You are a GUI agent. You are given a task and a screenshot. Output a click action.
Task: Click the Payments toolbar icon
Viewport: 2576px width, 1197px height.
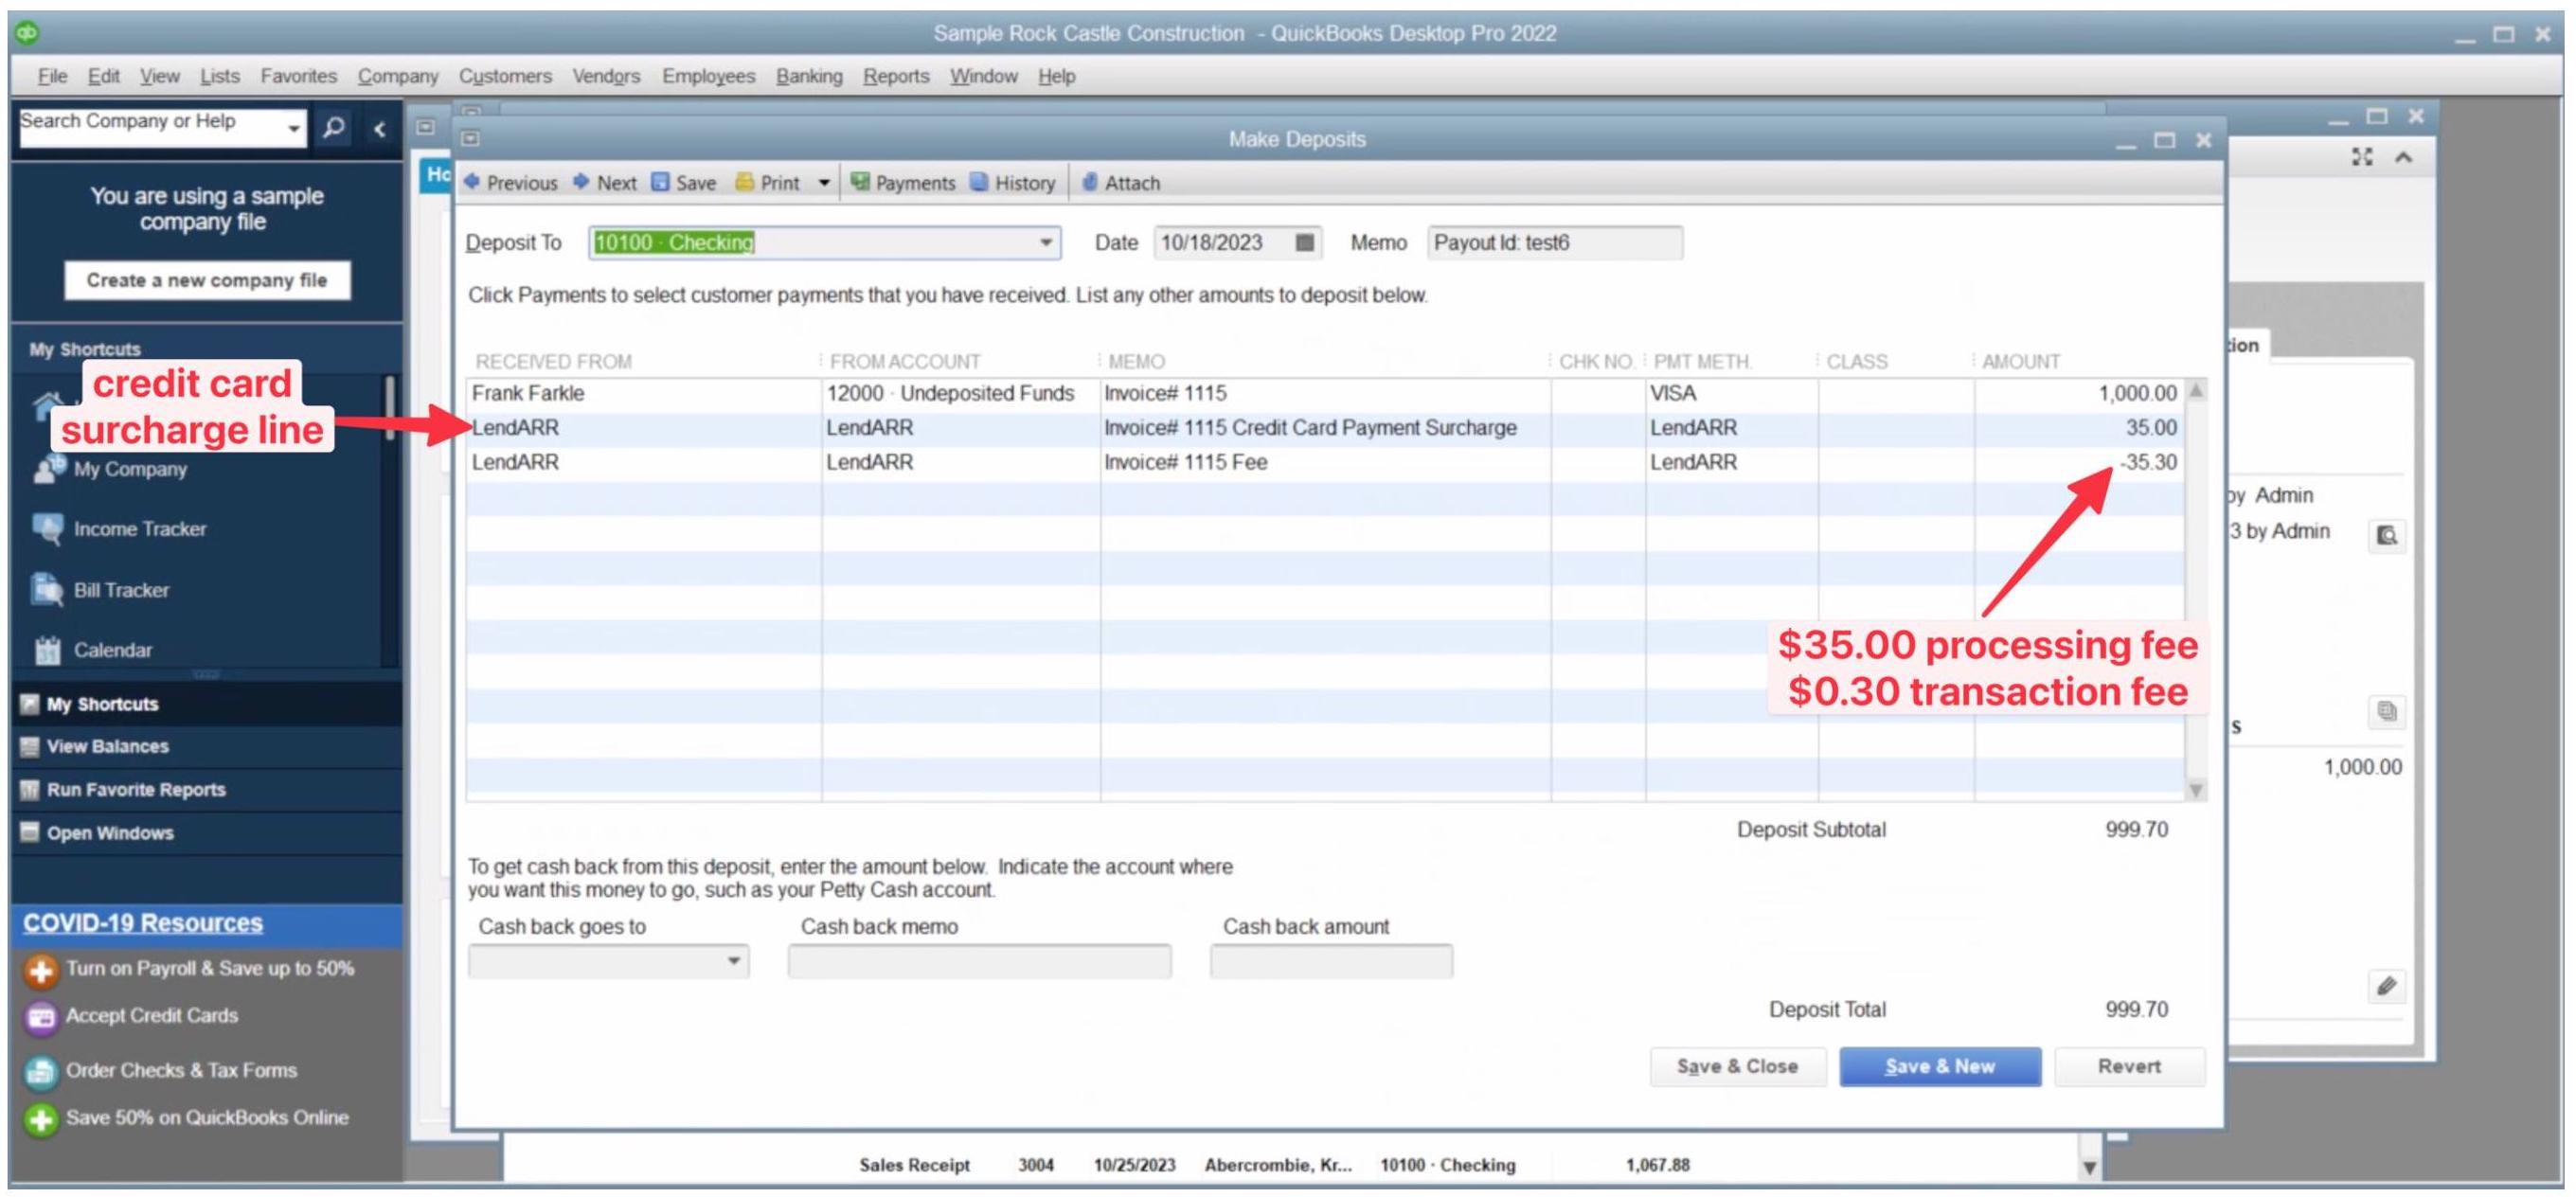pos(903,182)
